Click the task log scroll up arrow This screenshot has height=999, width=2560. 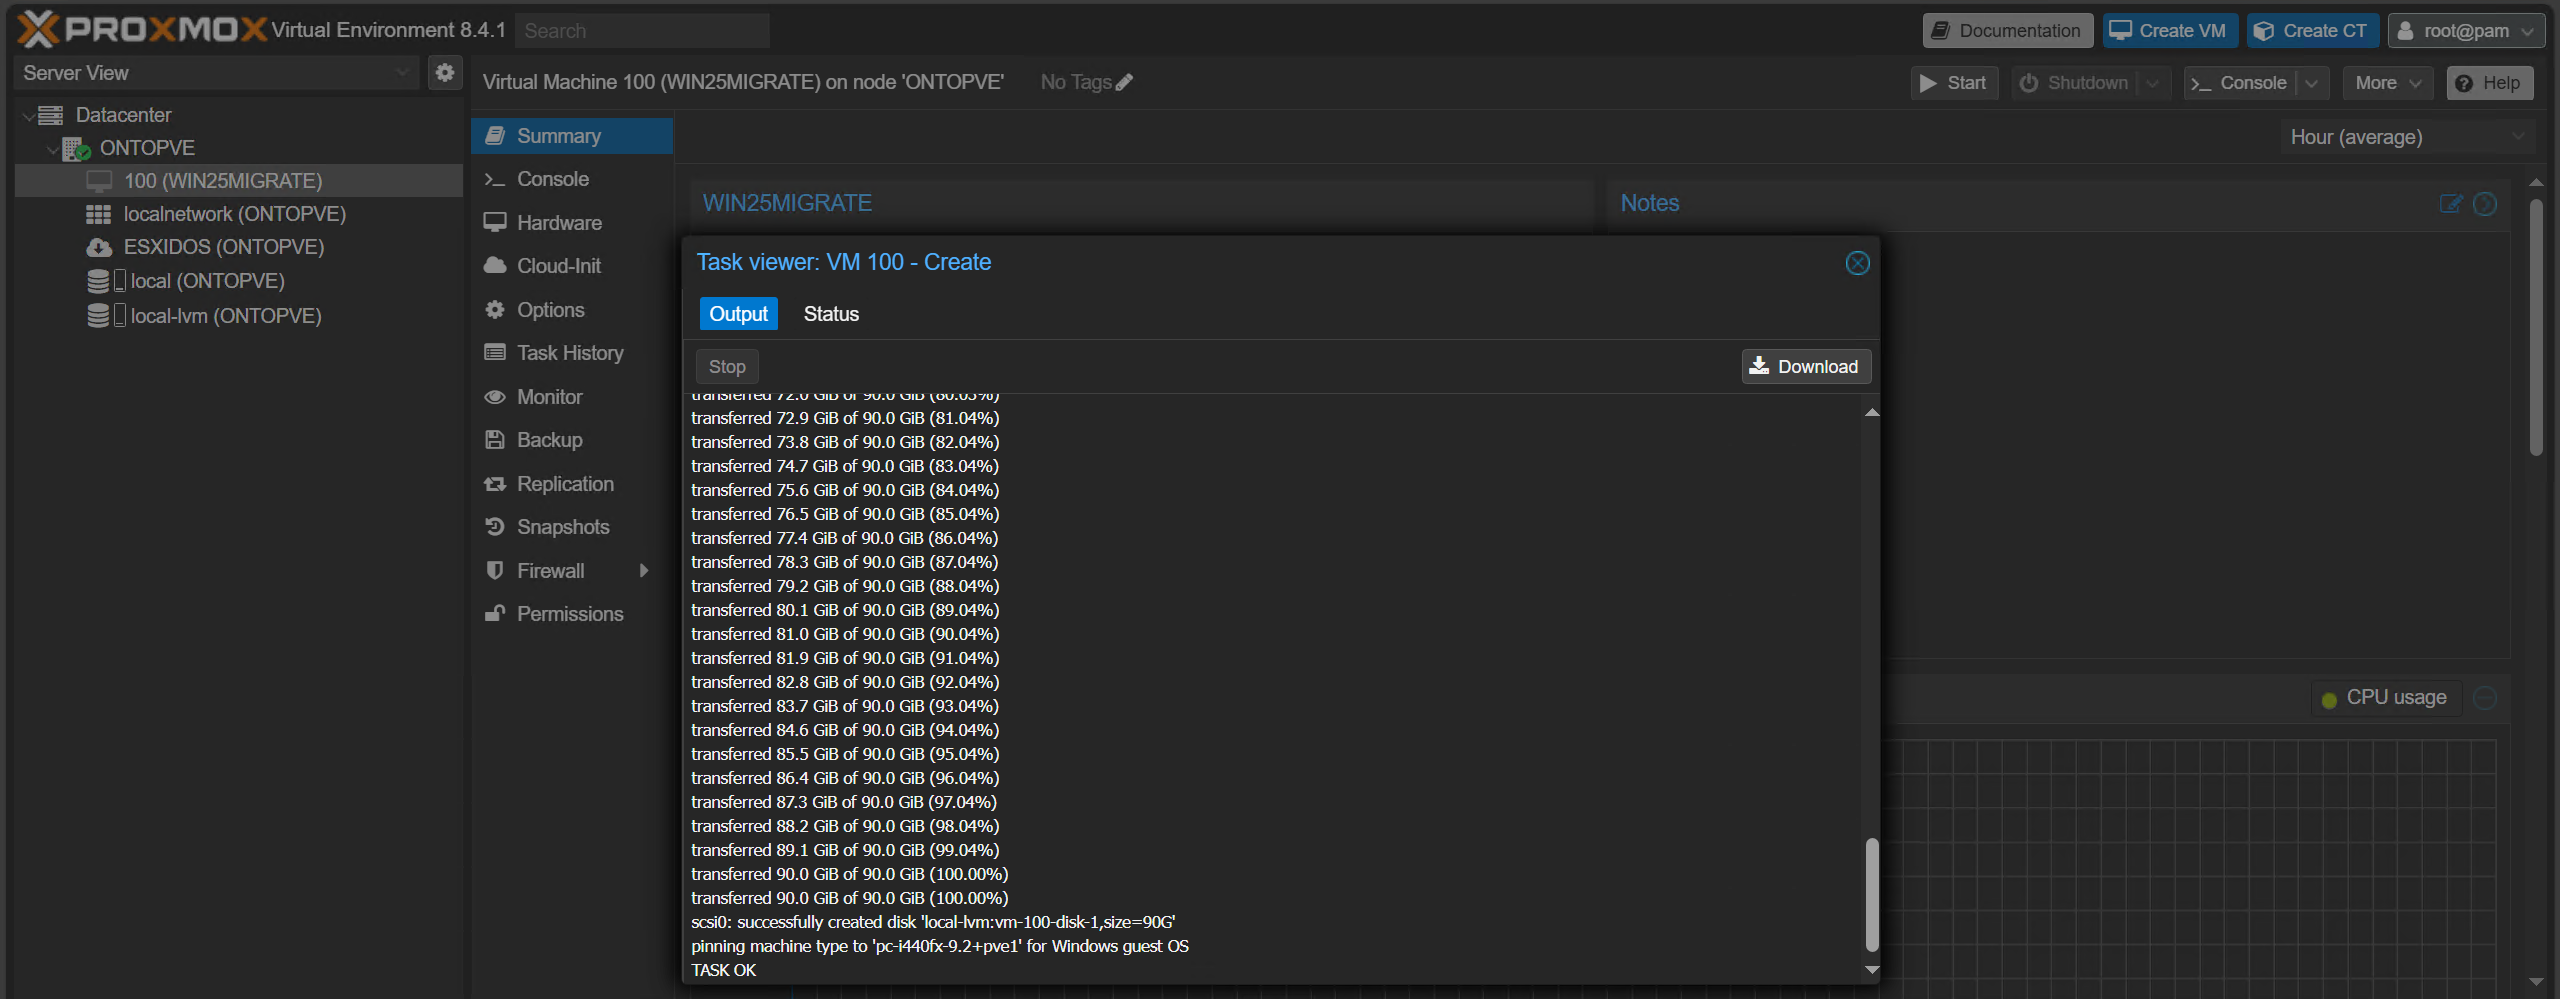pos(1872,412)
